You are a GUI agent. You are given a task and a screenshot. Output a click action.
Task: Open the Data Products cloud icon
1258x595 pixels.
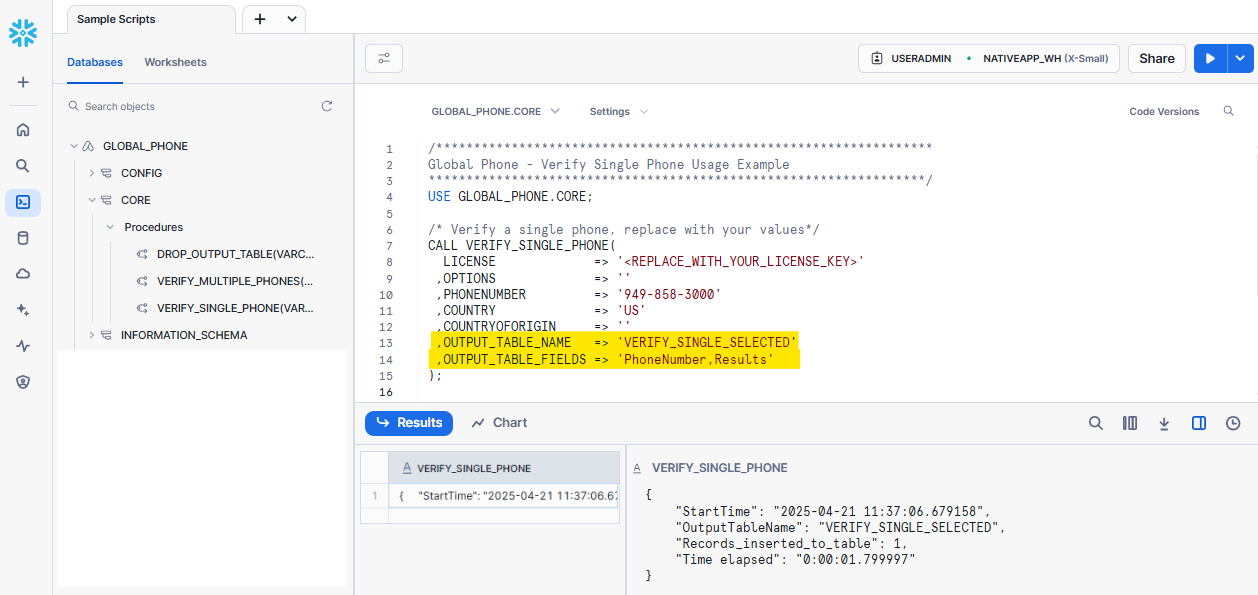23,274
